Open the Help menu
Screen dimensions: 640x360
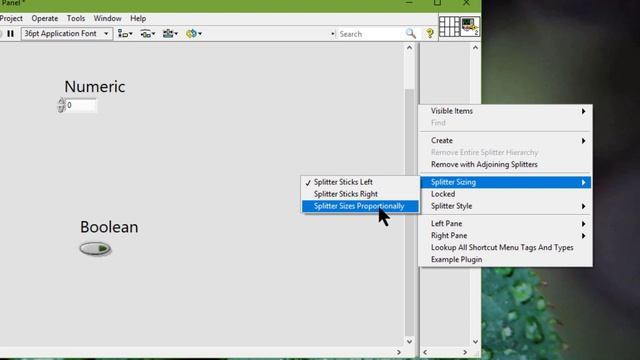(x=138, y=18)
